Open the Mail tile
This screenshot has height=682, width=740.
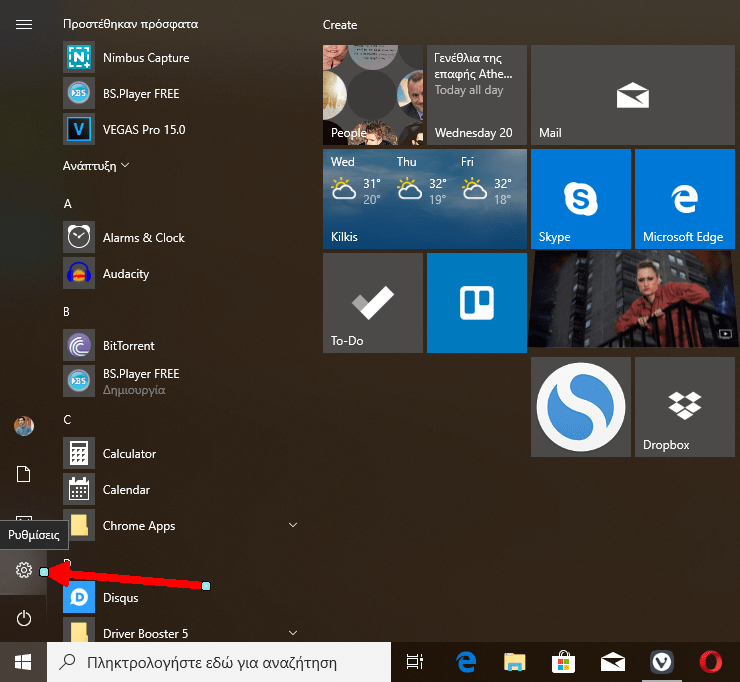click(633, 95)
